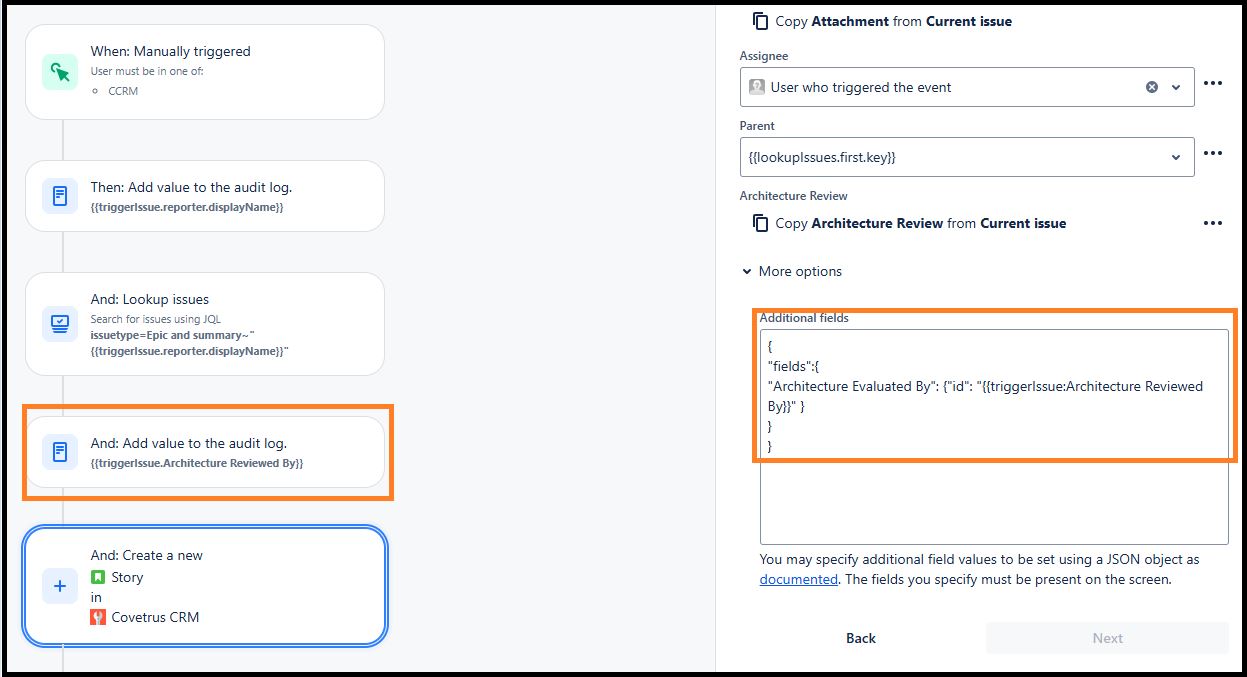Click the copy icon for Architecture Review
The image size is (1247, 677).
(x=761, y=223)
